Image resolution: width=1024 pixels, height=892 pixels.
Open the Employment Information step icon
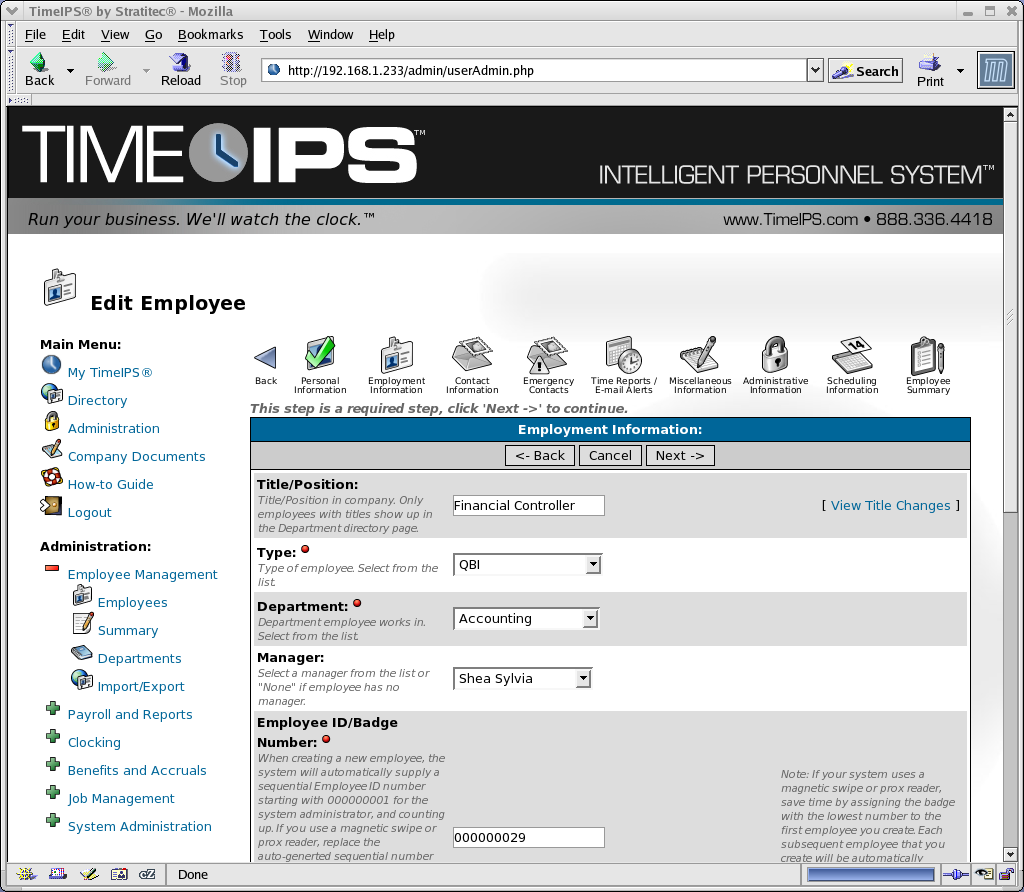[x=396, y=353]
